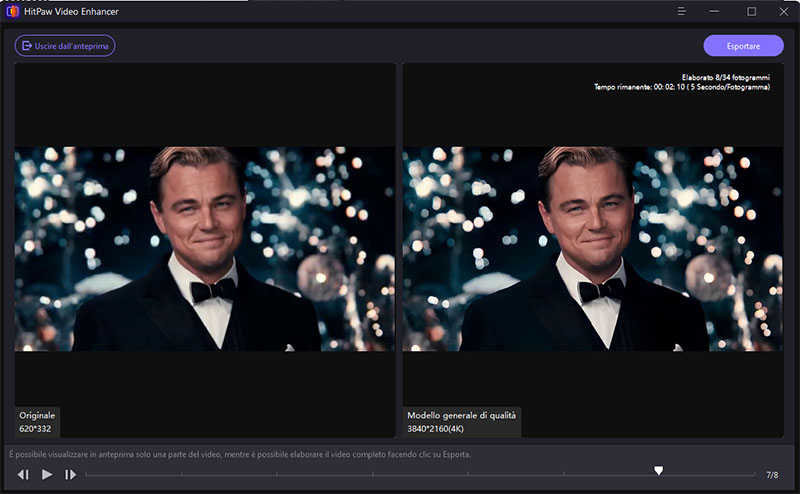Minimize the HitPaw window
Image resolution: width=800 pixels, height=494 pixels.
tap(714, 11)
